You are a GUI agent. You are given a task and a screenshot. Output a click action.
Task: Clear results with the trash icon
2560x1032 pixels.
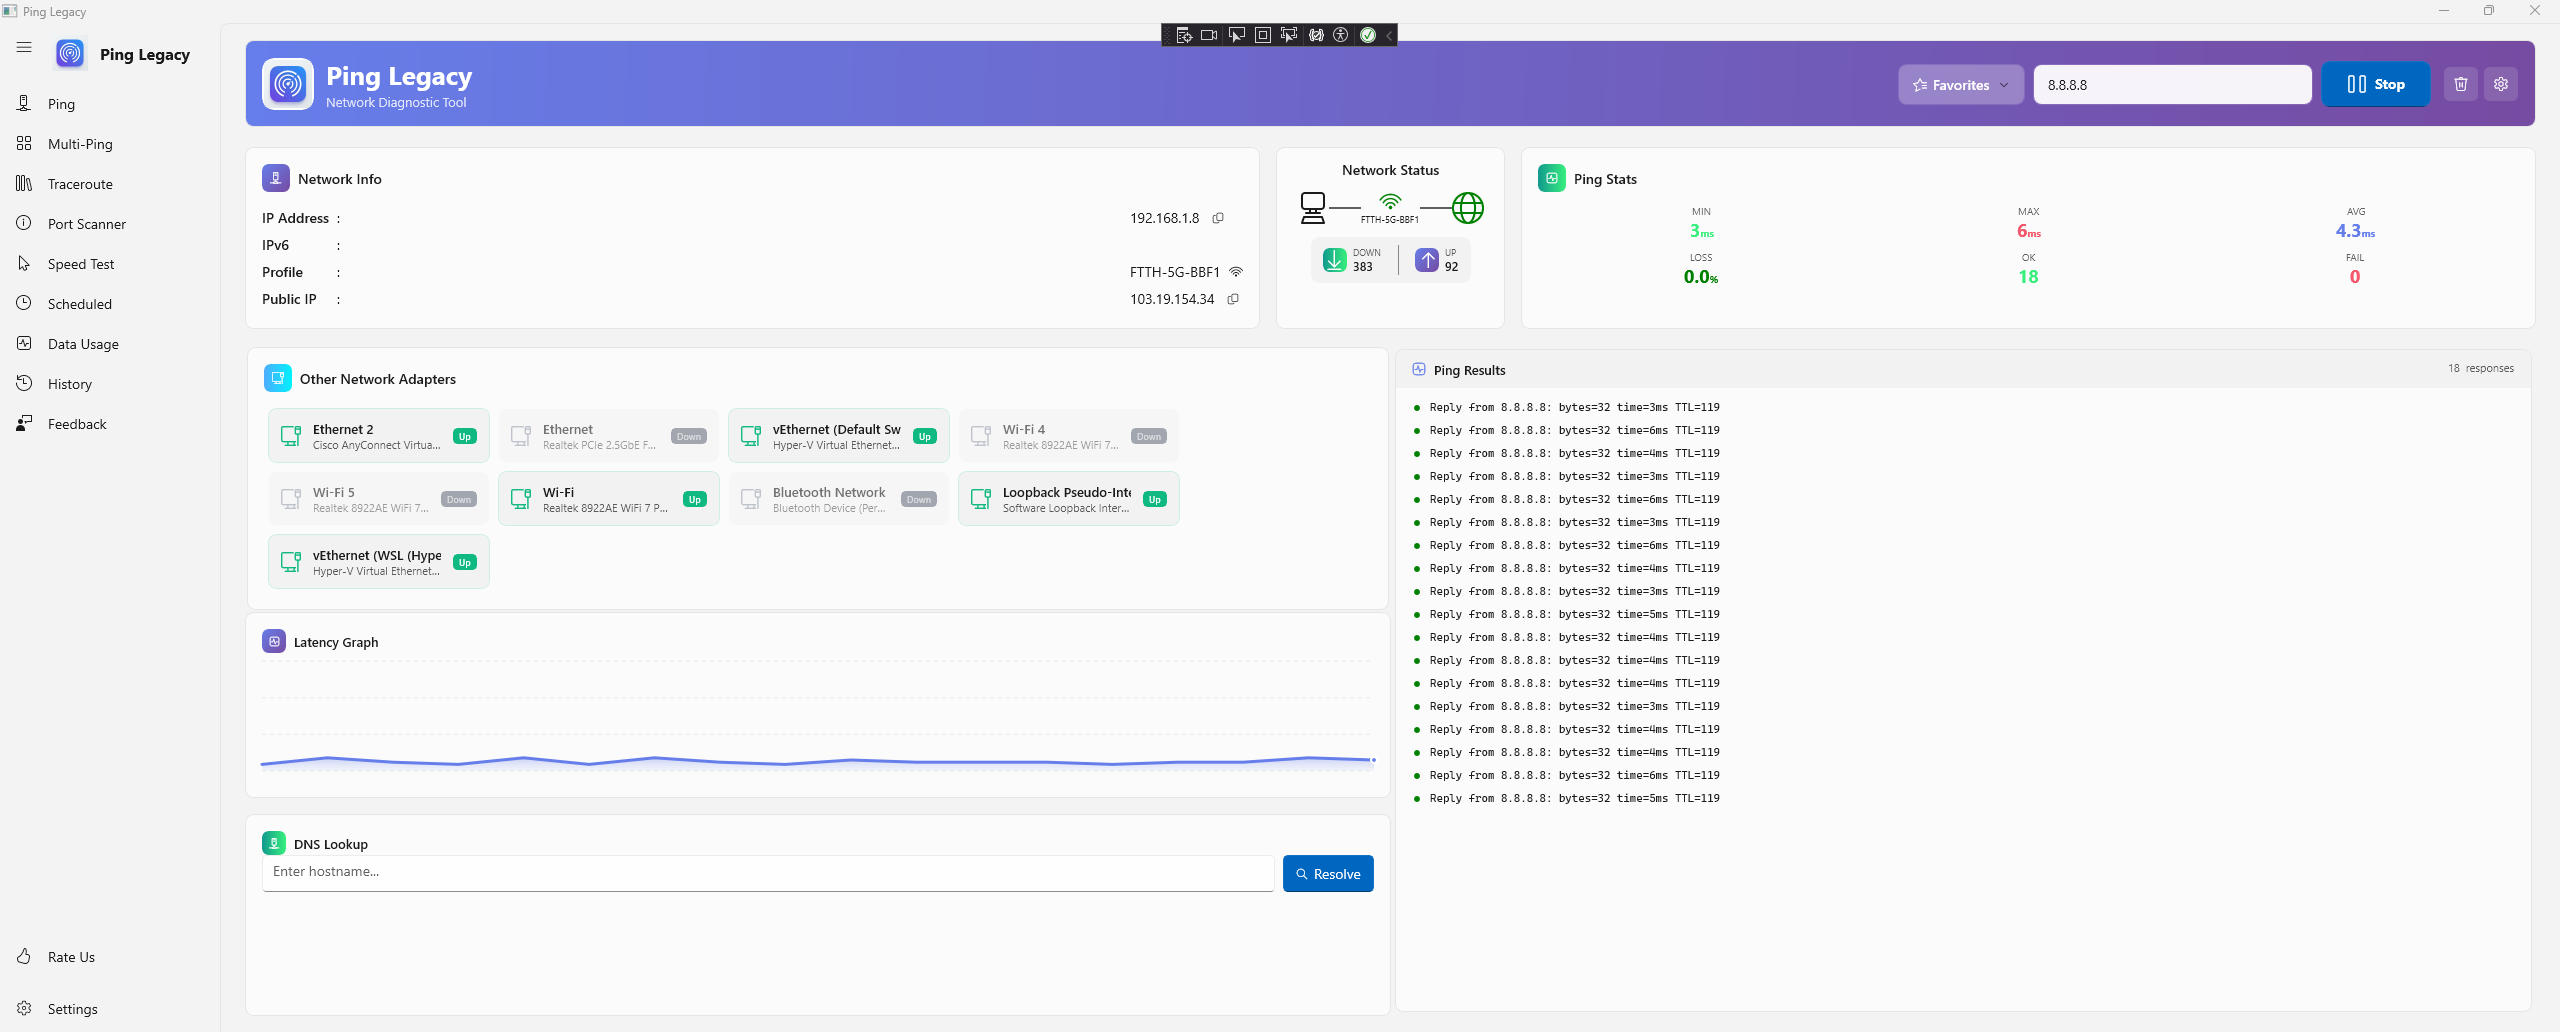pyautogui.click(x=2461, y=84)
